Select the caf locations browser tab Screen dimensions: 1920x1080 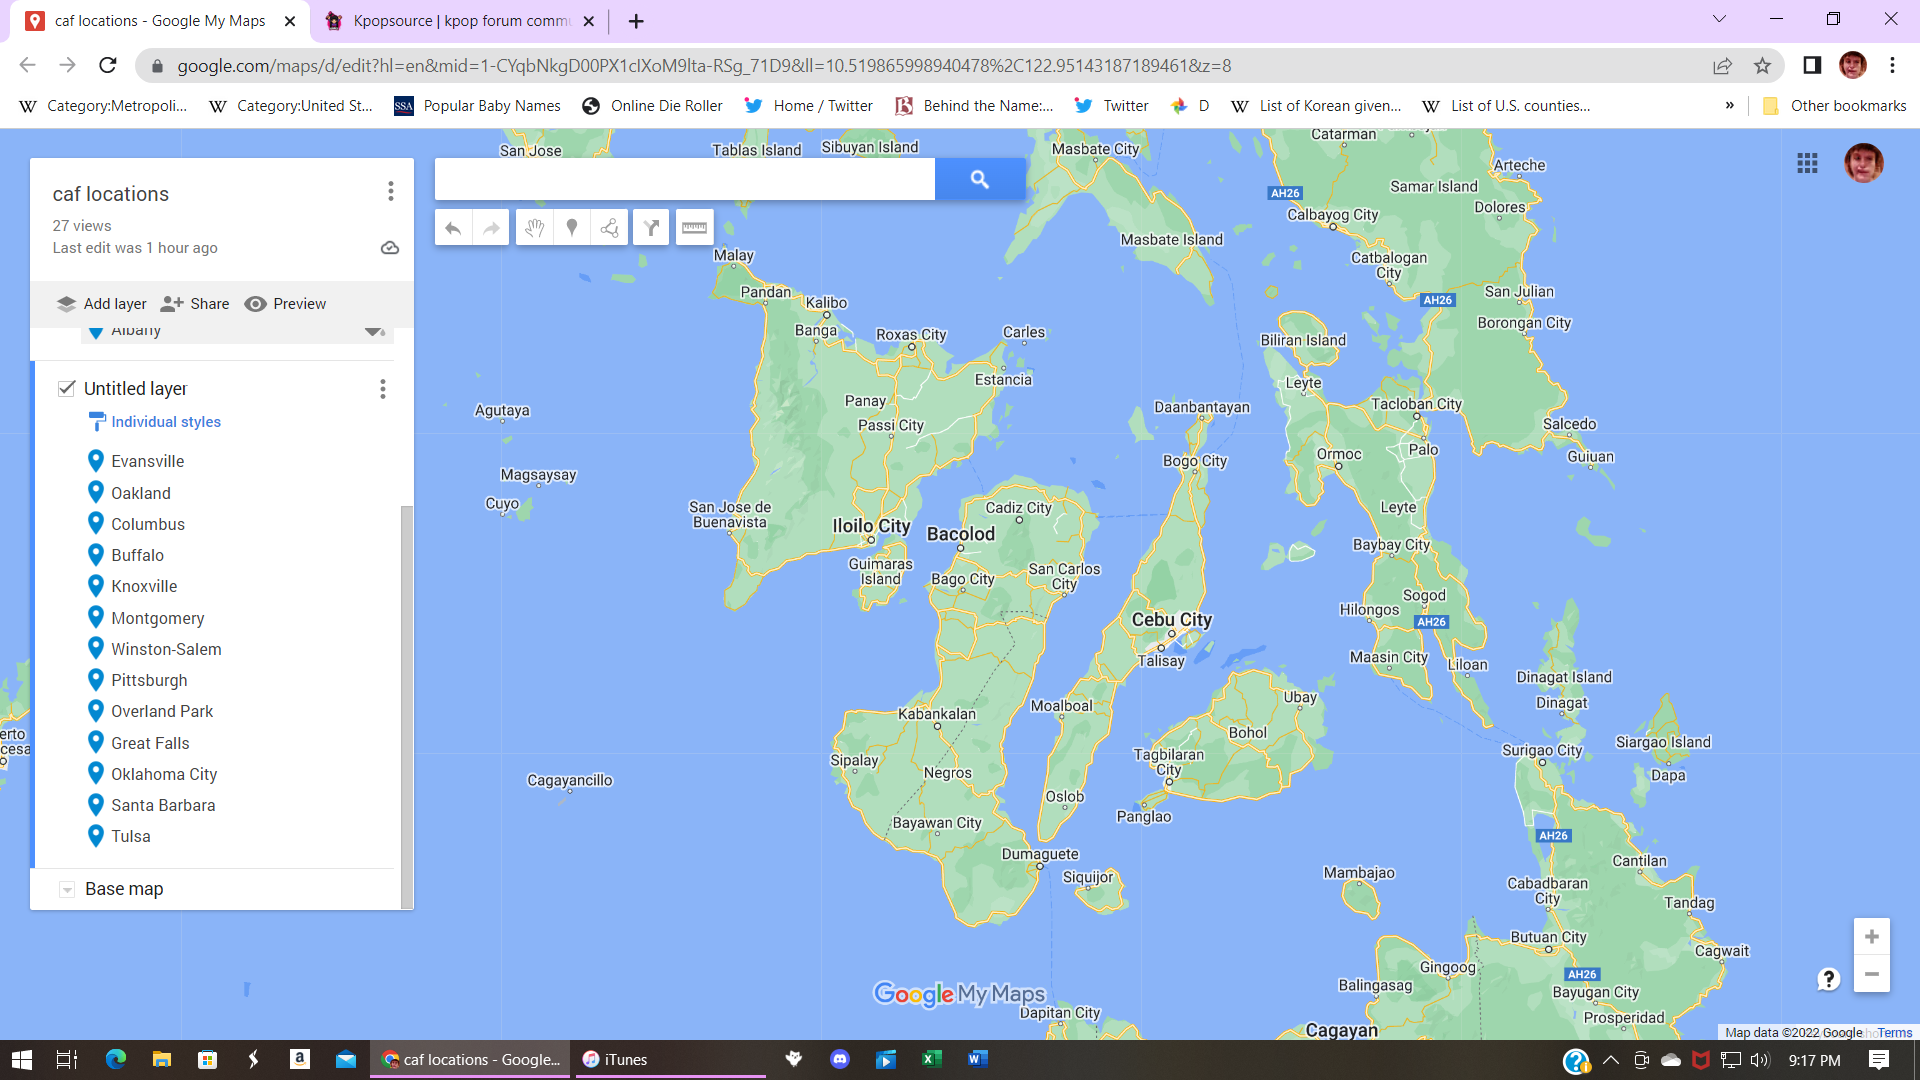point(160,21)
